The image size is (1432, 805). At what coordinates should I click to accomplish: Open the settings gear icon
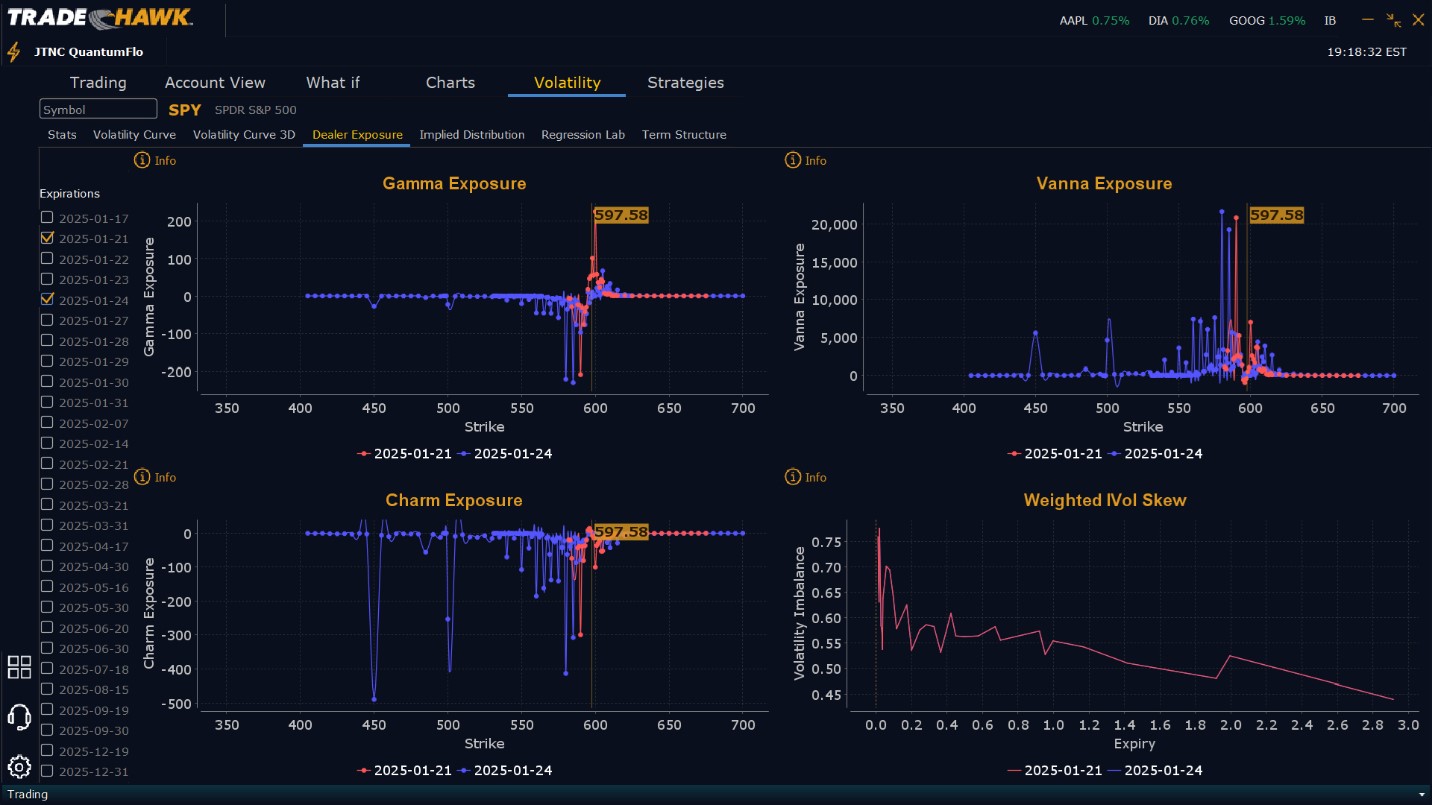[19, 767]
